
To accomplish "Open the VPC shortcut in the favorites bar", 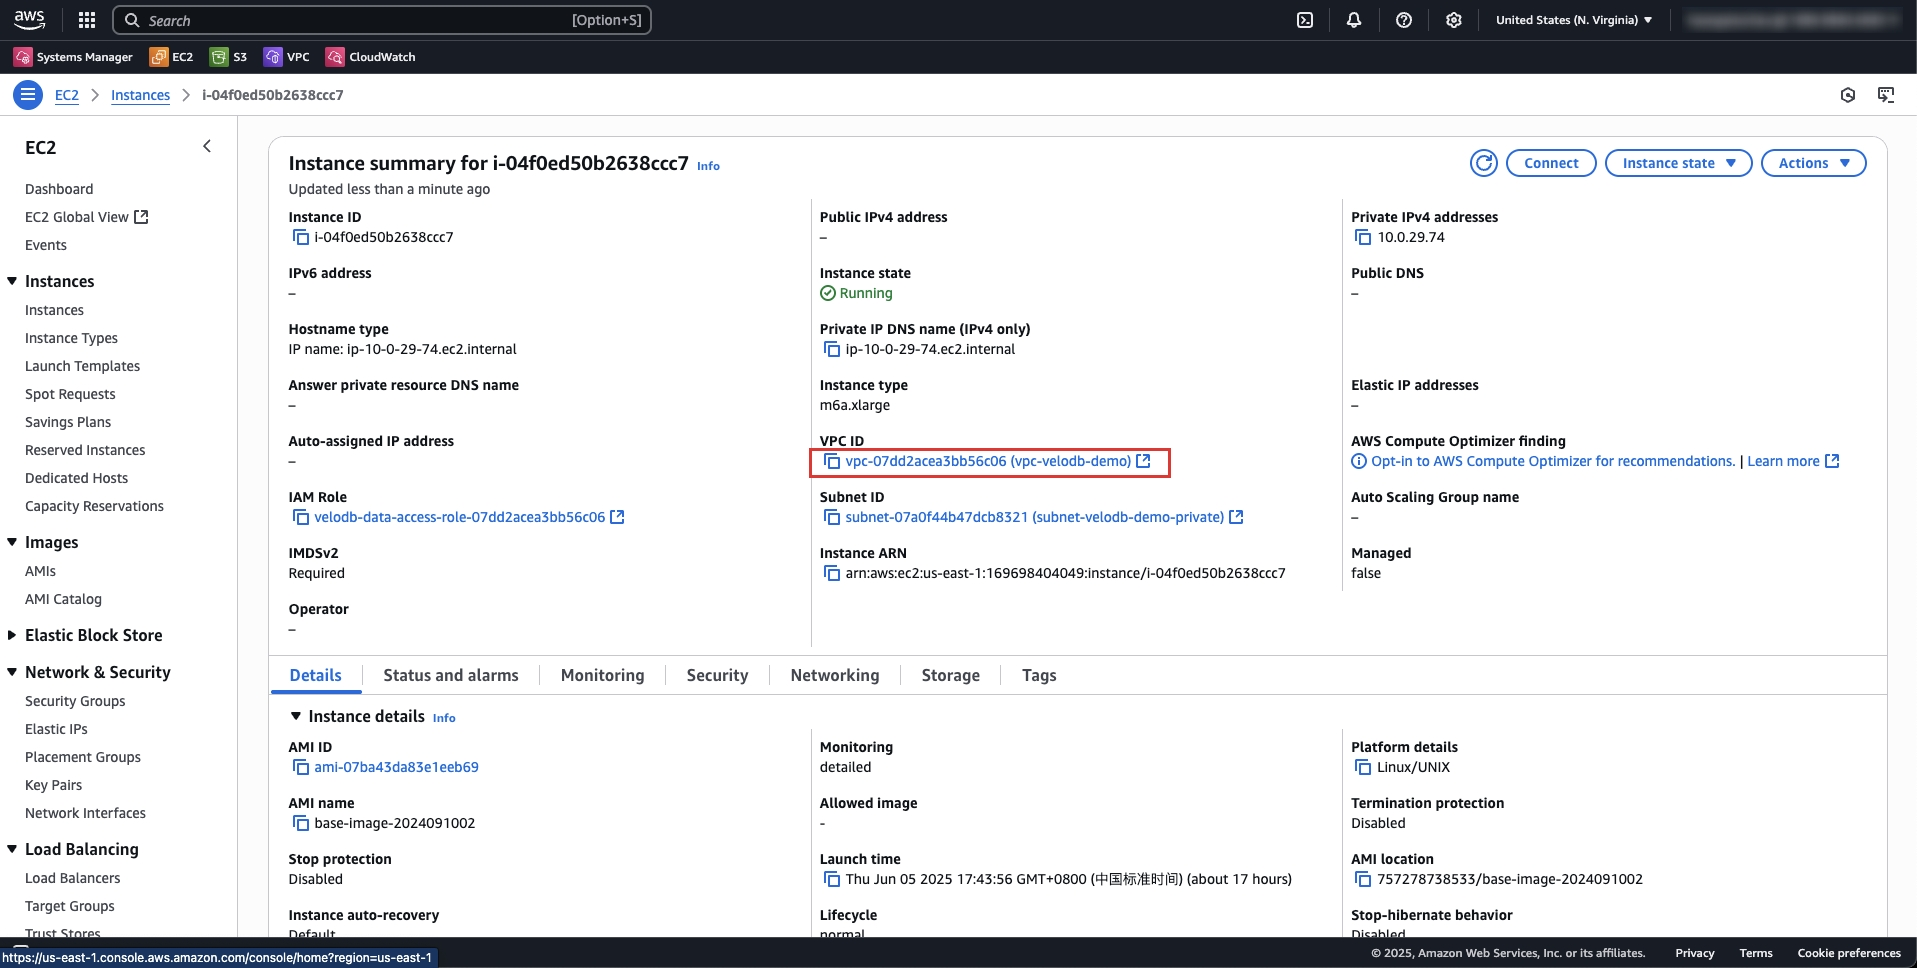I will pyautogui.click(x=287, y=57).
